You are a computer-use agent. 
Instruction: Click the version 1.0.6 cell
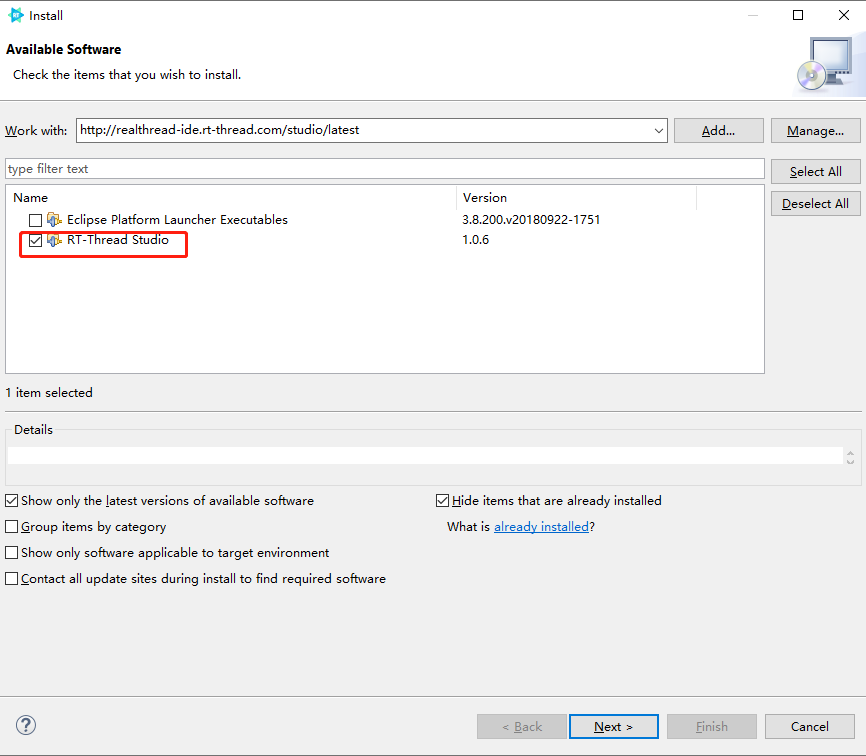click(x=476, y=240)
